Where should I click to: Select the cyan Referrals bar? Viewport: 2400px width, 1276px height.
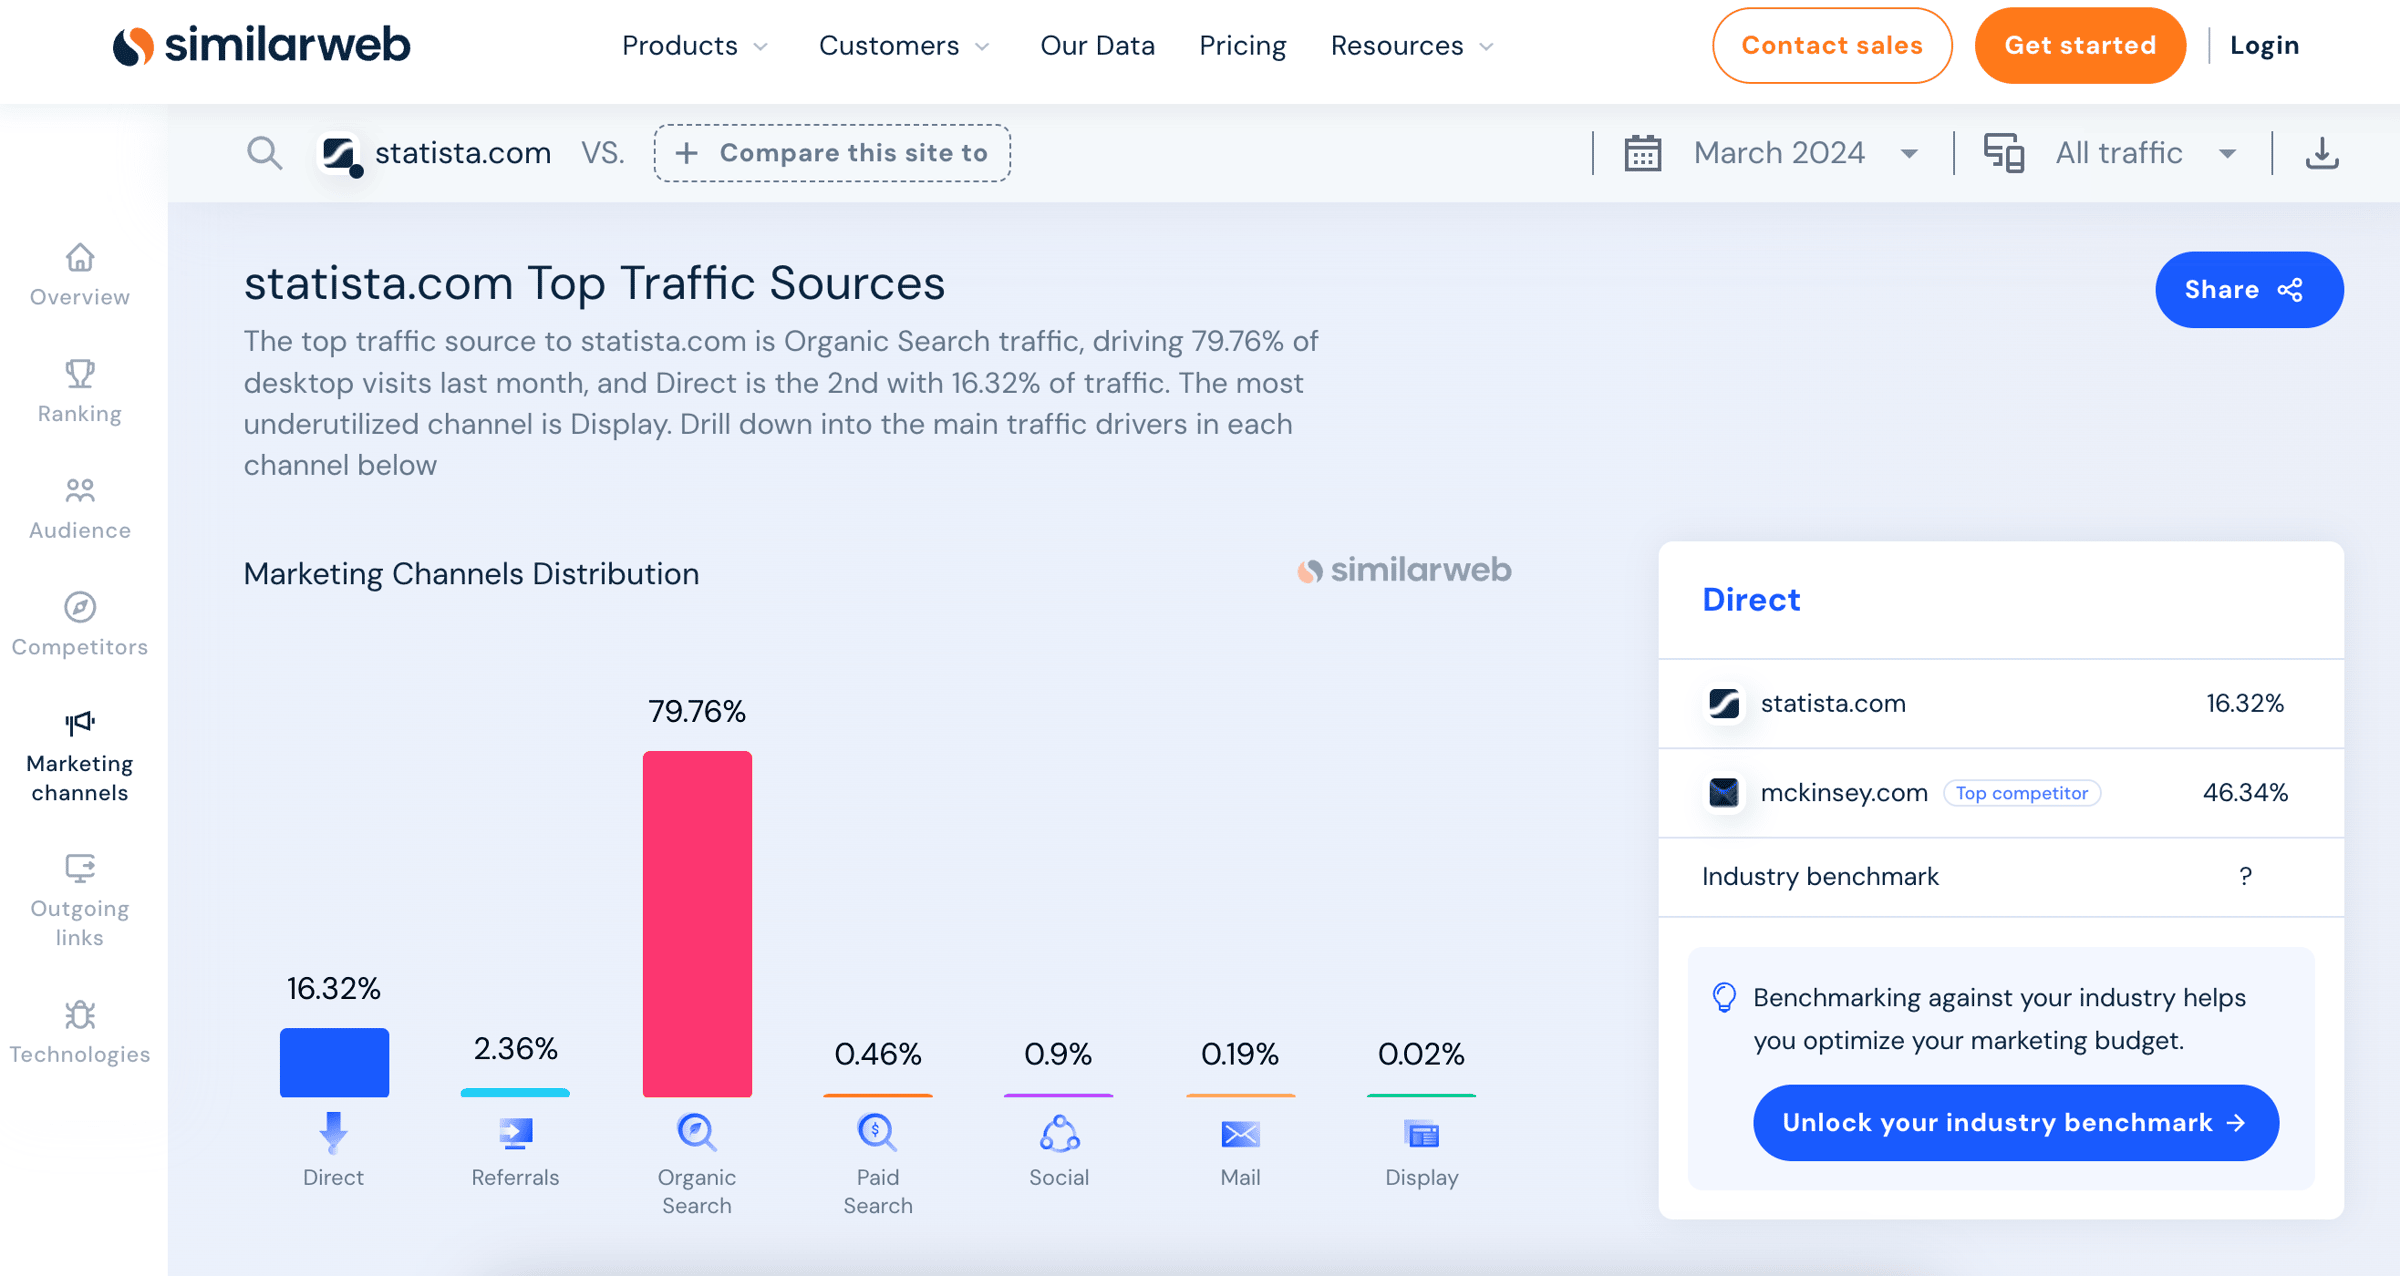[x=515, y=1093]
